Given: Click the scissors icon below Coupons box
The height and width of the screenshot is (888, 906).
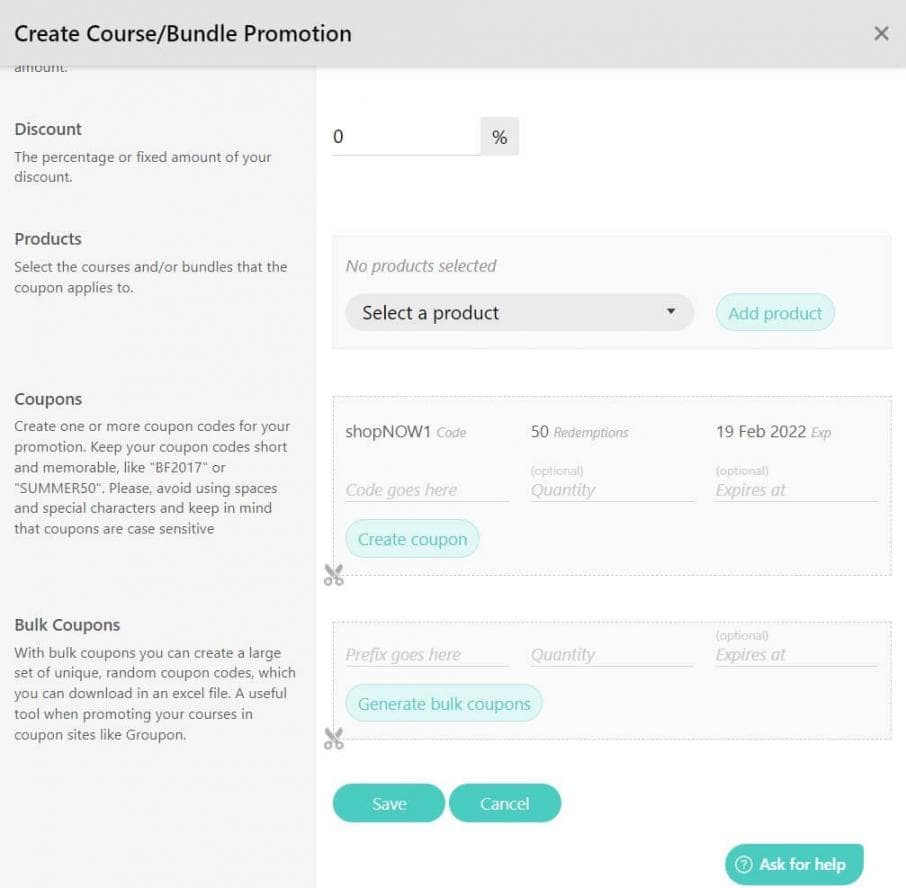Looking at the screenshot, I should coord(334,575).
